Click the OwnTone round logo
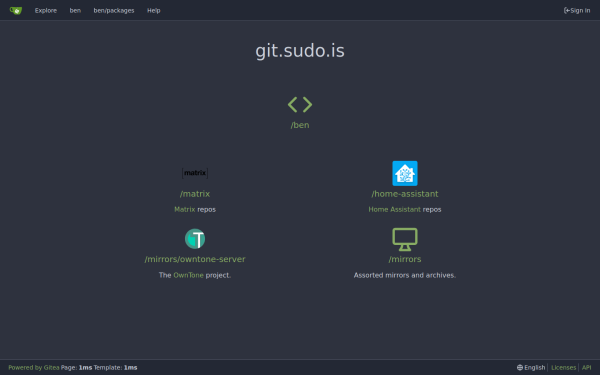This screenshot has width=600, height=375. tap(195, 239)
